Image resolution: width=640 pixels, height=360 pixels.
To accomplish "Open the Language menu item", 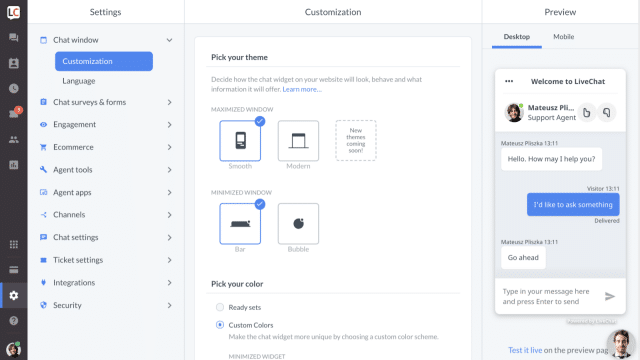I will point(79,81).
